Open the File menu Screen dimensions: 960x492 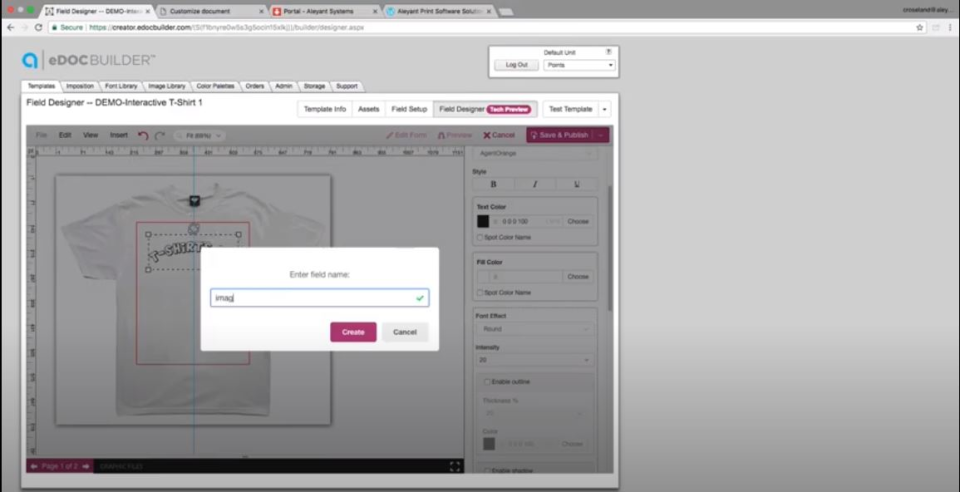pyautogui.click(x=41, y=135)
